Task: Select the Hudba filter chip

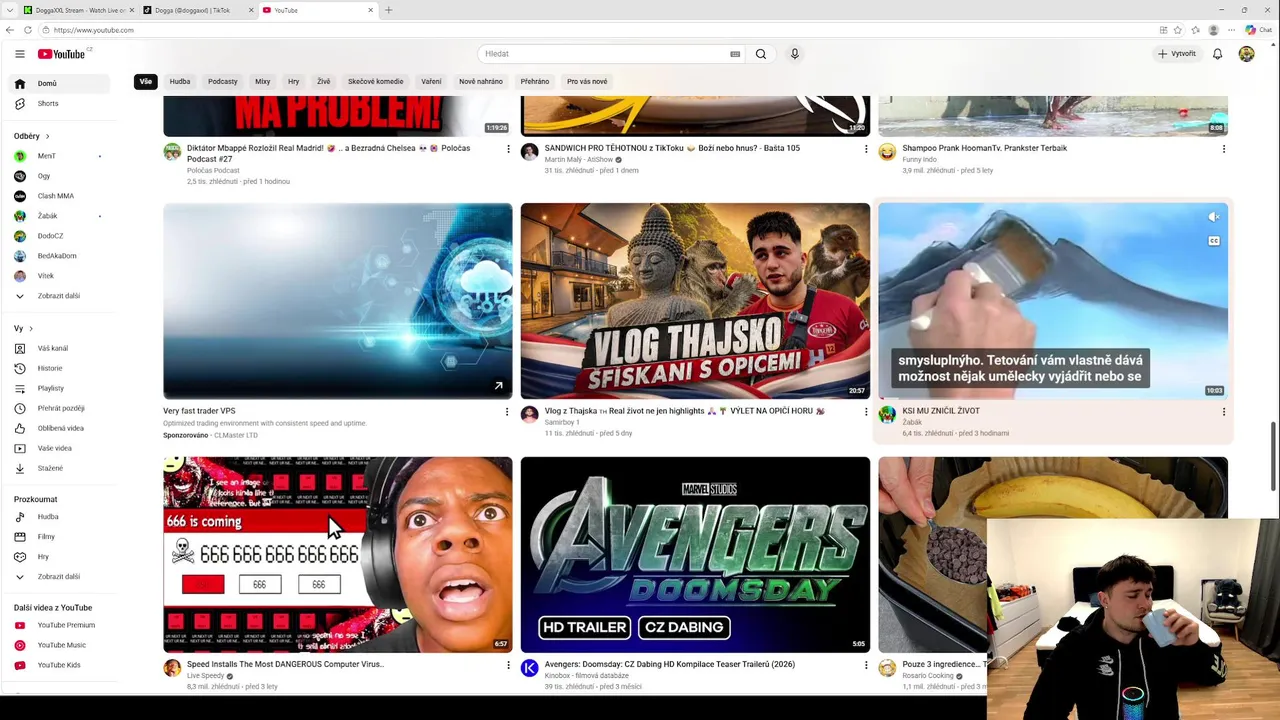Action: coord(180,82)
